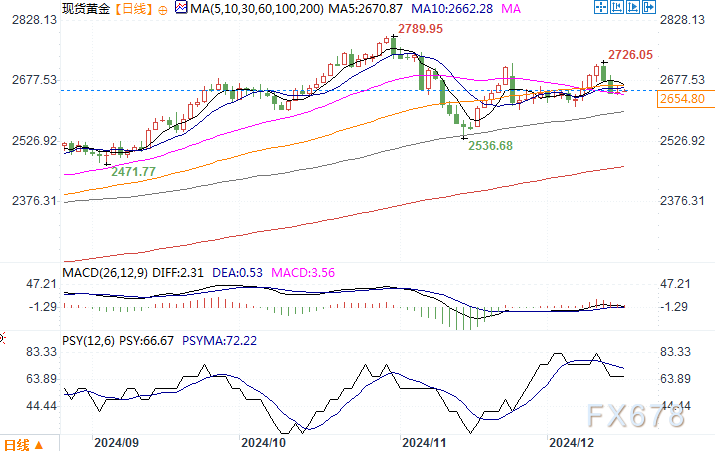This screenshot has height=451, width=715.
Task: Click the expand chart axis icon
Action: (633, 7)
